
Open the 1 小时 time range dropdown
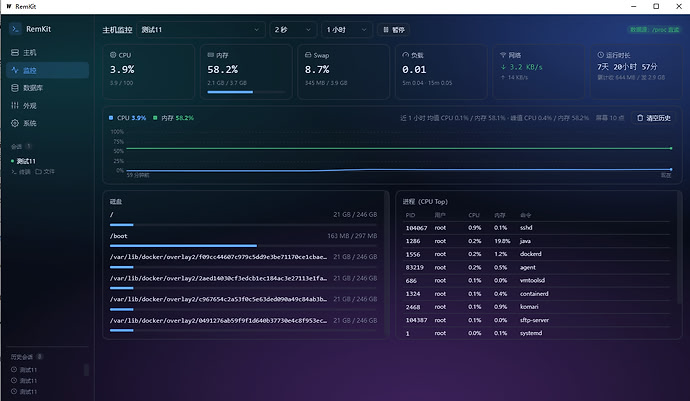coord(346,29)
